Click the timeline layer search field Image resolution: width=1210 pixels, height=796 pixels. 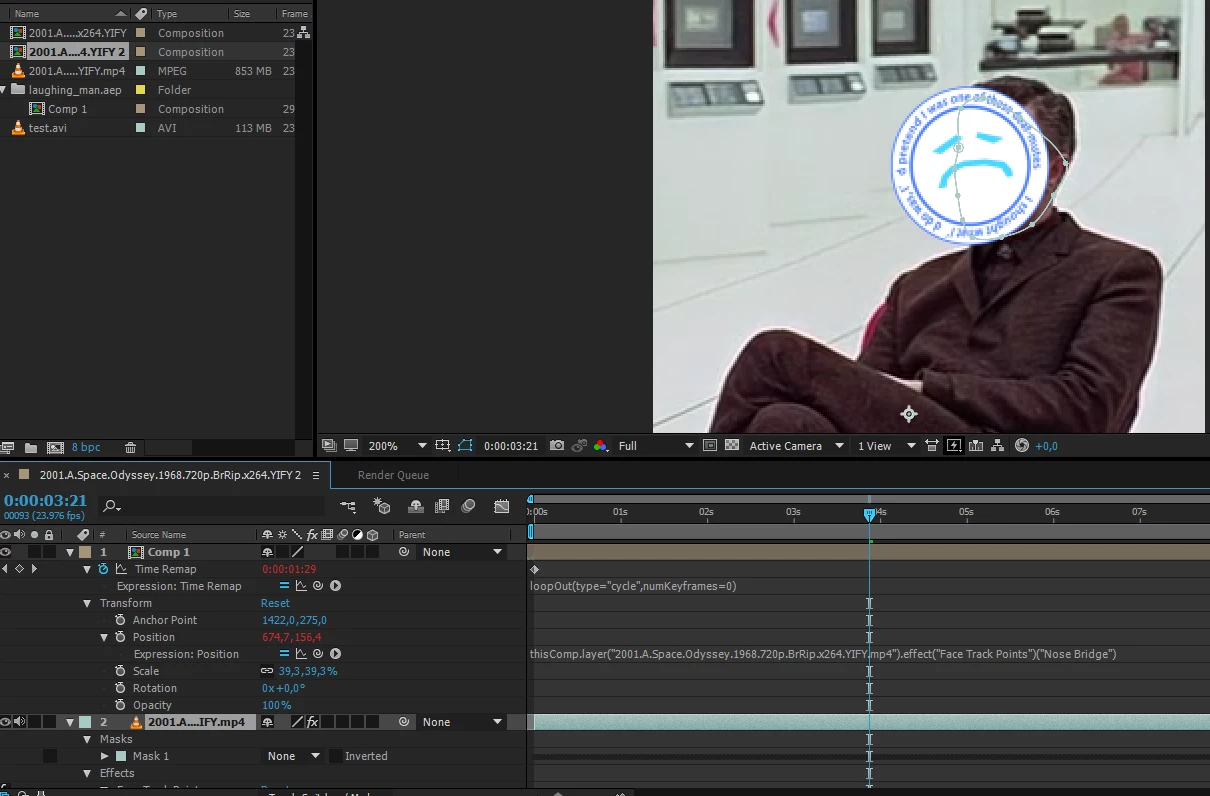[x=213, y=506]
